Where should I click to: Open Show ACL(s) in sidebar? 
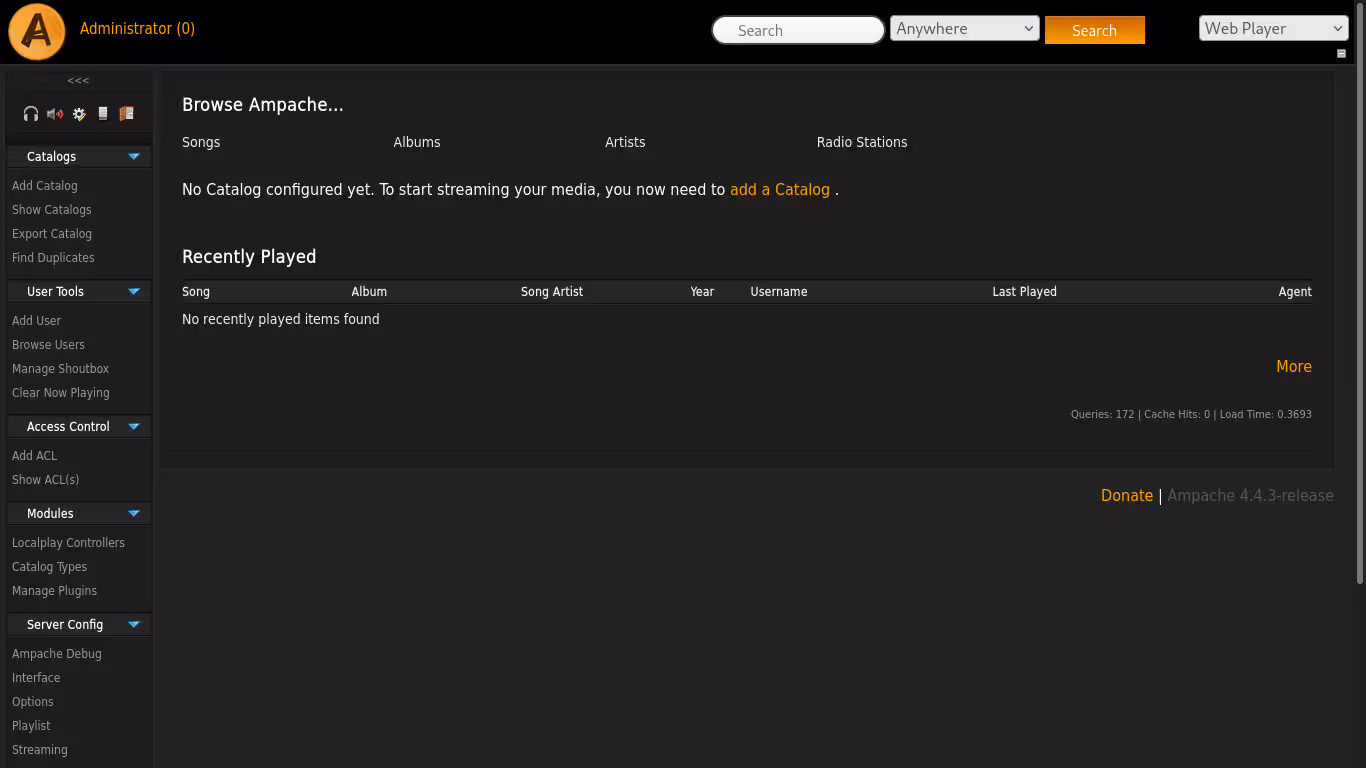pos(45,480)
